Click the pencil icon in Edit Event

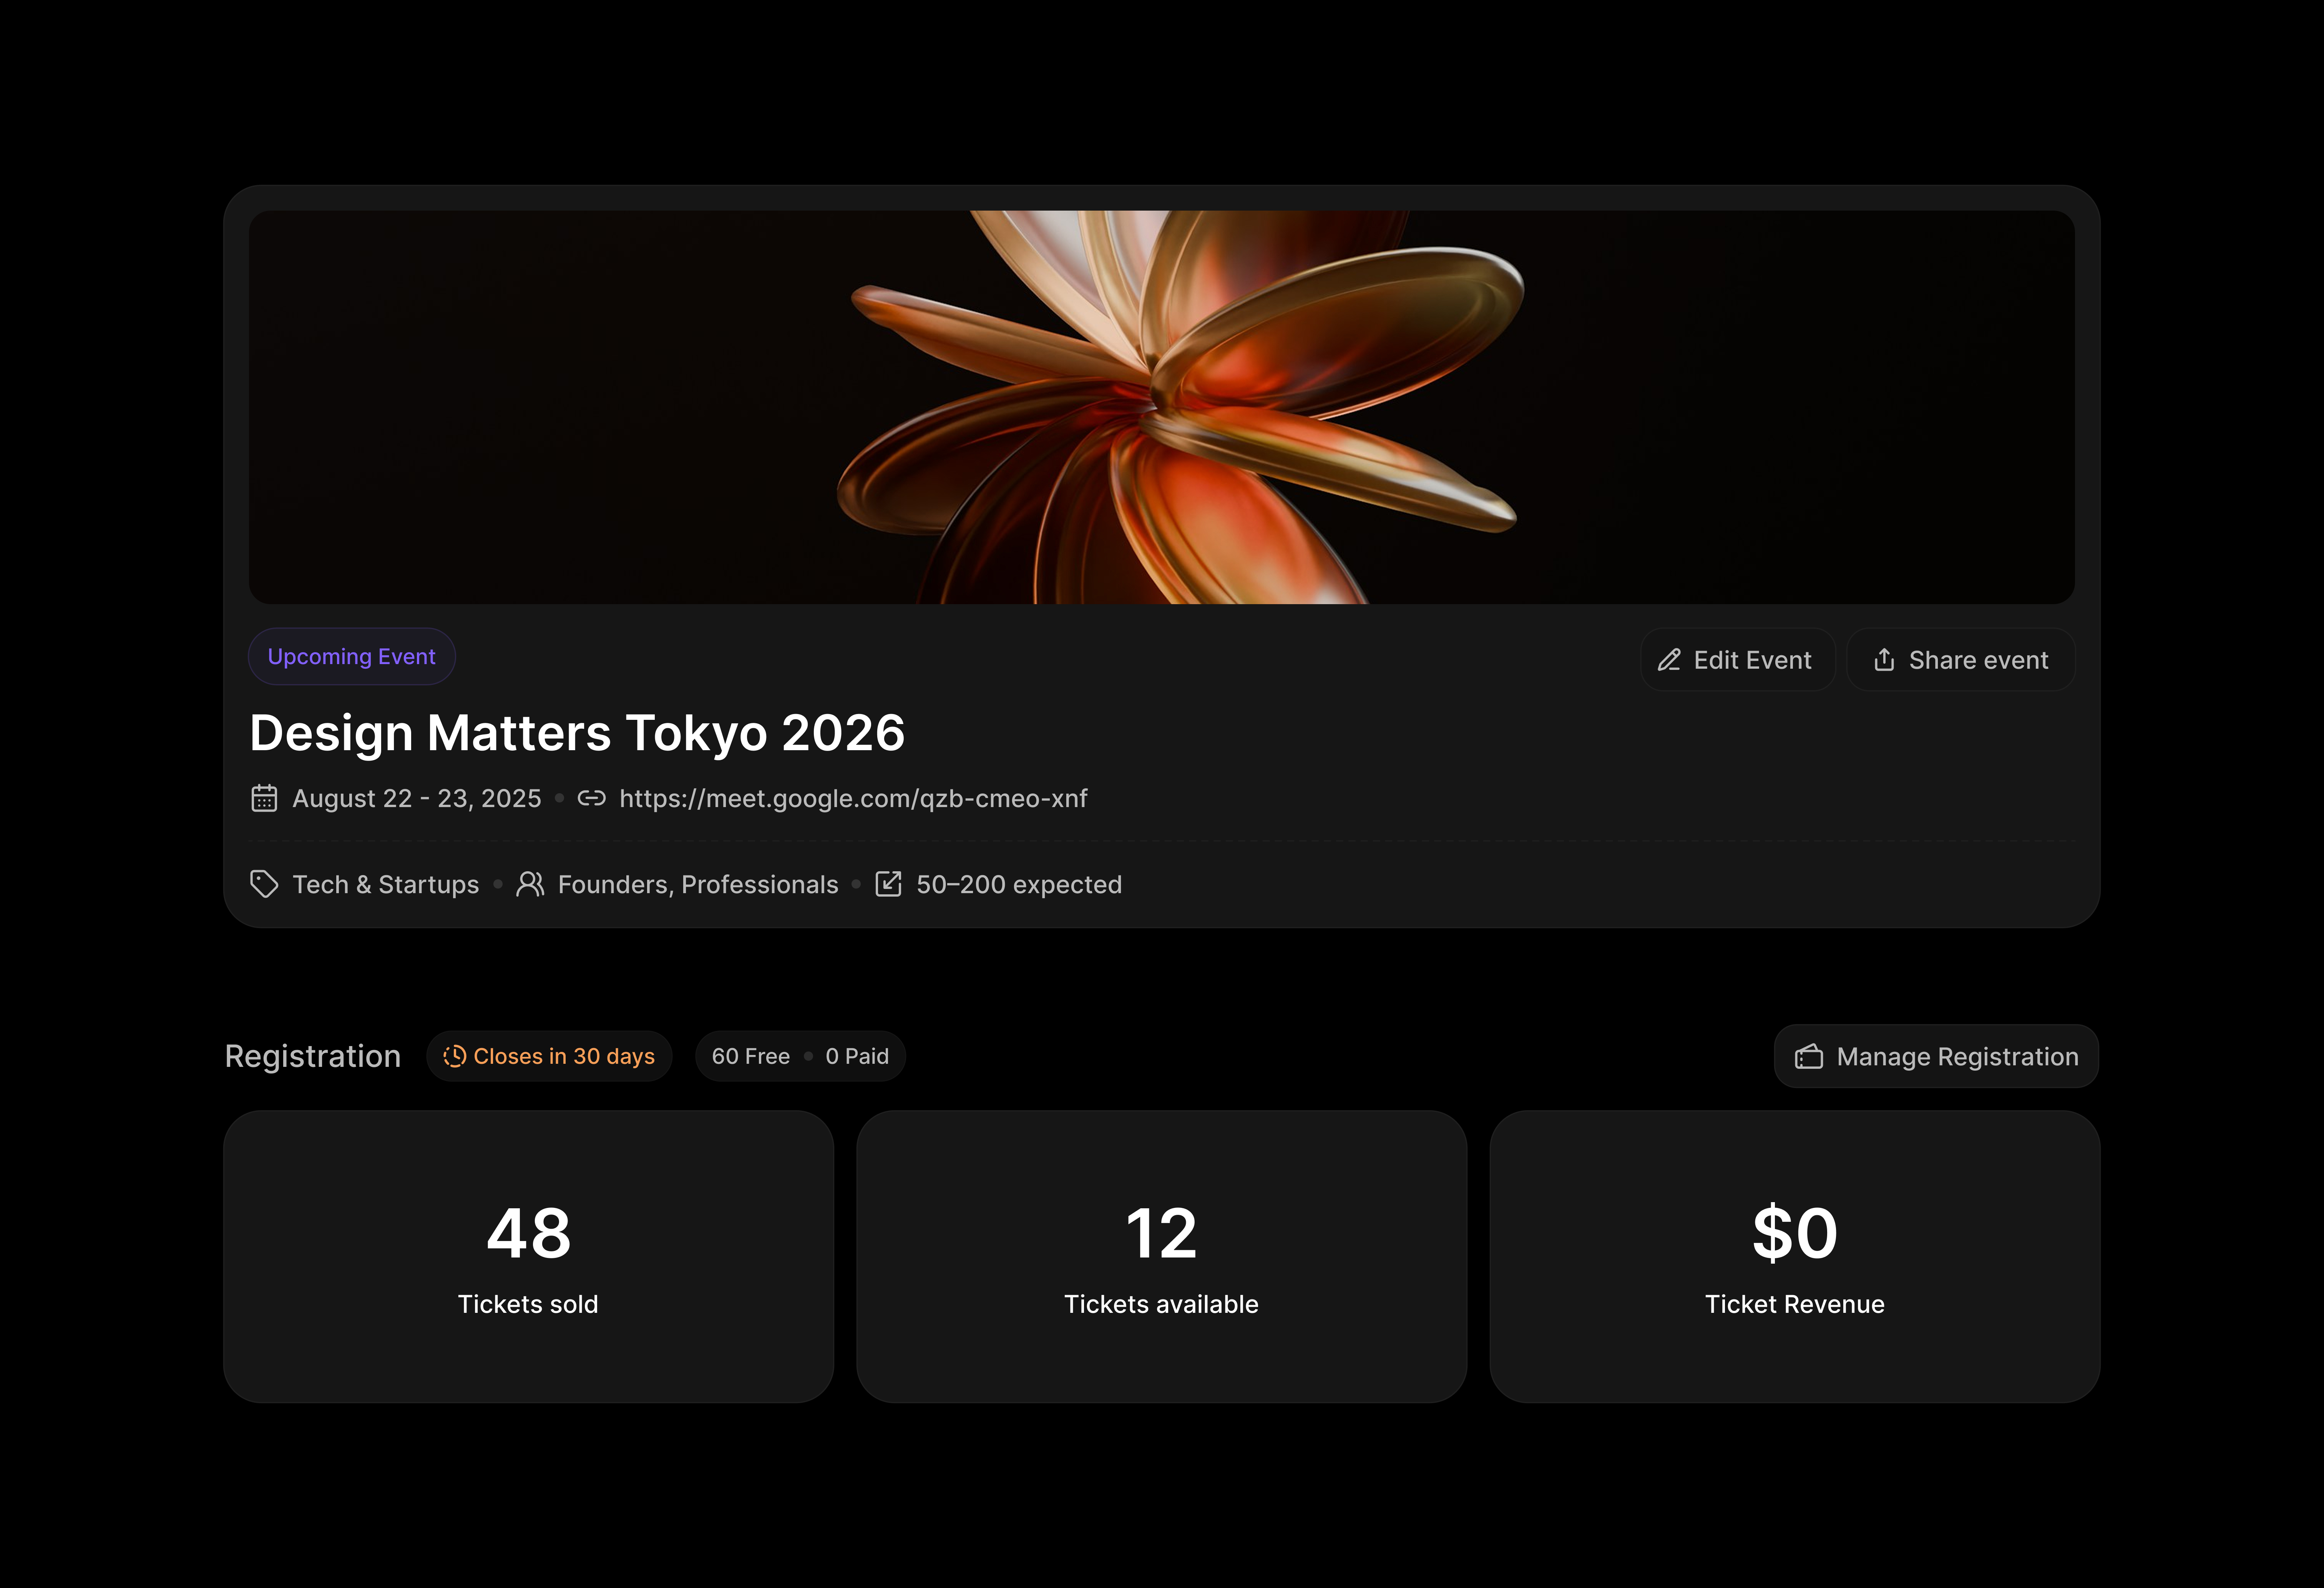1668,660
